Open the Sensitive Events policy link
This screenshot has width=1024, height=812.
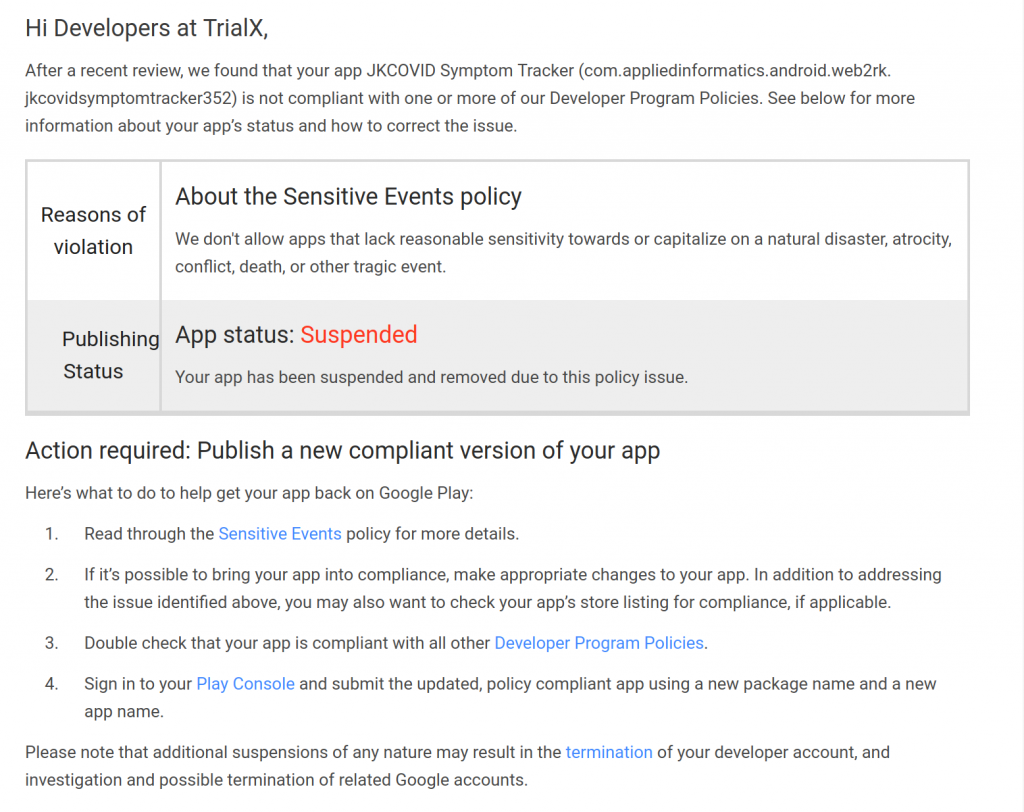[280, 534]
